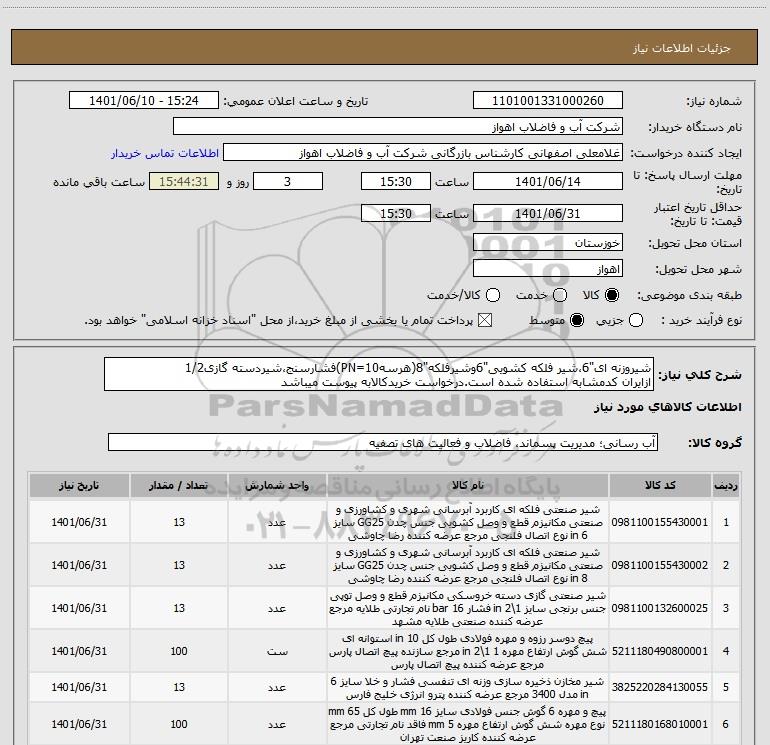This screenshot has height=745, width=770.
Task: Click the response deadline date 1401/06/14
Action: coord(548,181)
